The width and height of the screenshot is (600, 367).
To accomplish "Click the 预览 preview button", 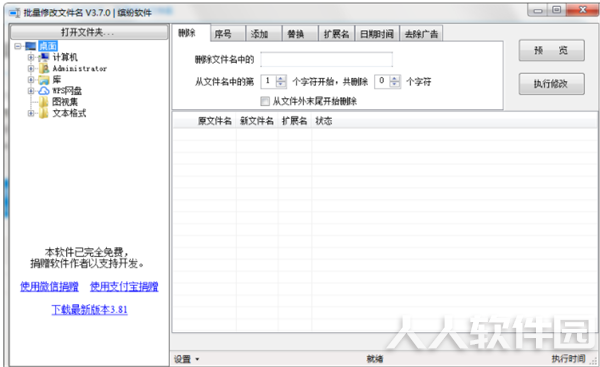I will pyautogui.click(x=551, y=51).
